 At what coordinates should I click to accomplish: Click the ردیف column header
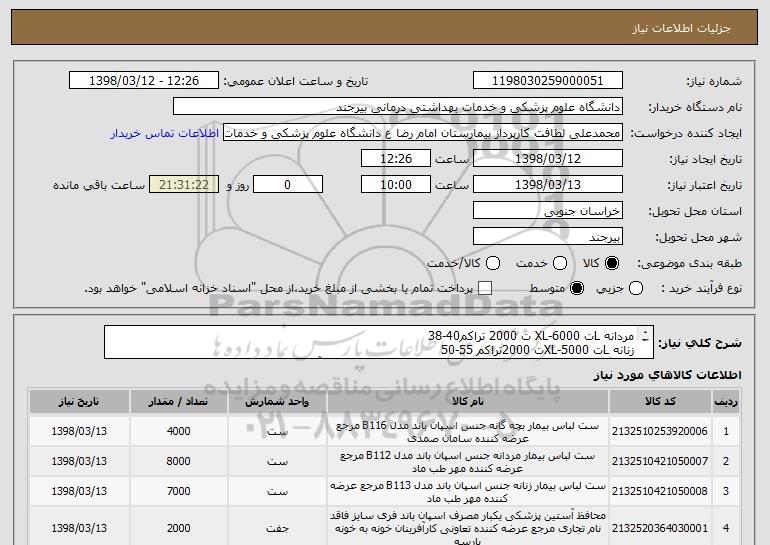pos(726,402)
